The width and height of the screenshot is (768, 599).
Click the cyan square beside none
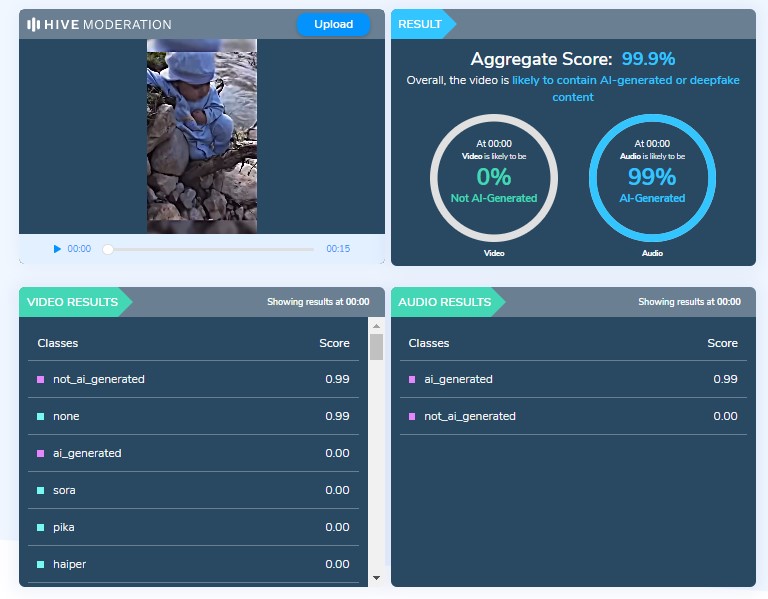point(41,417)
